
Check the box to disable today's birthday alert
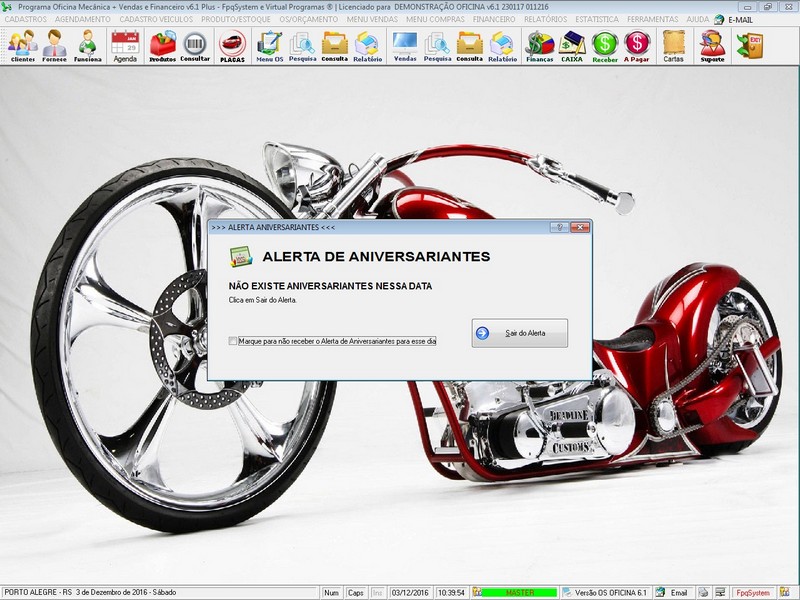tap(233, 341)
